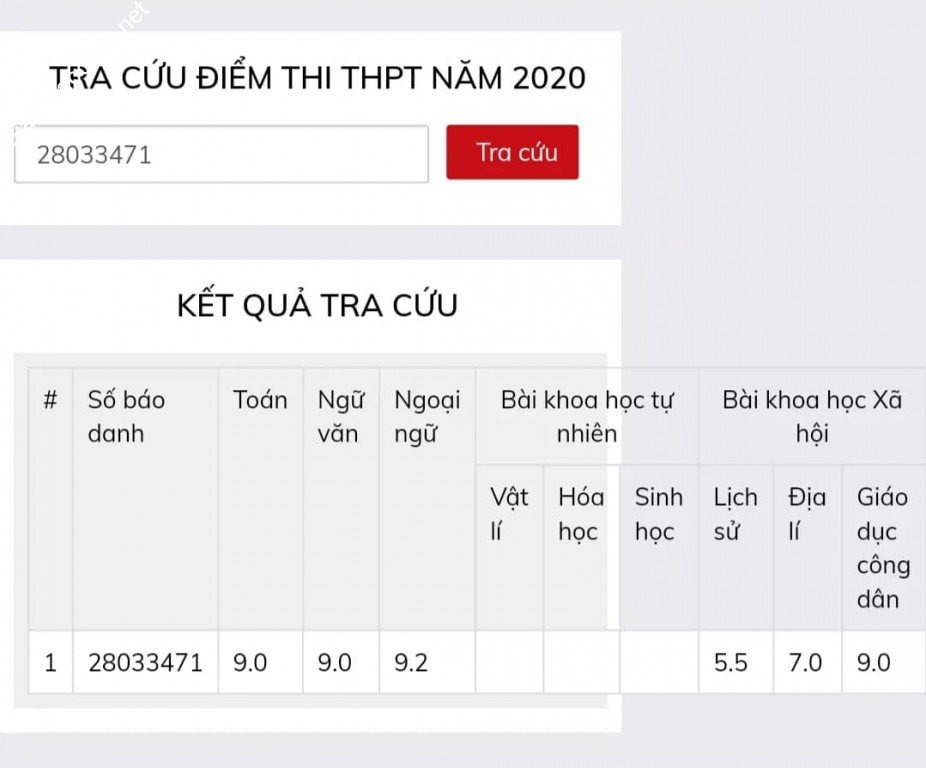Click the Ngoại ngữ column header

(427, 417)
